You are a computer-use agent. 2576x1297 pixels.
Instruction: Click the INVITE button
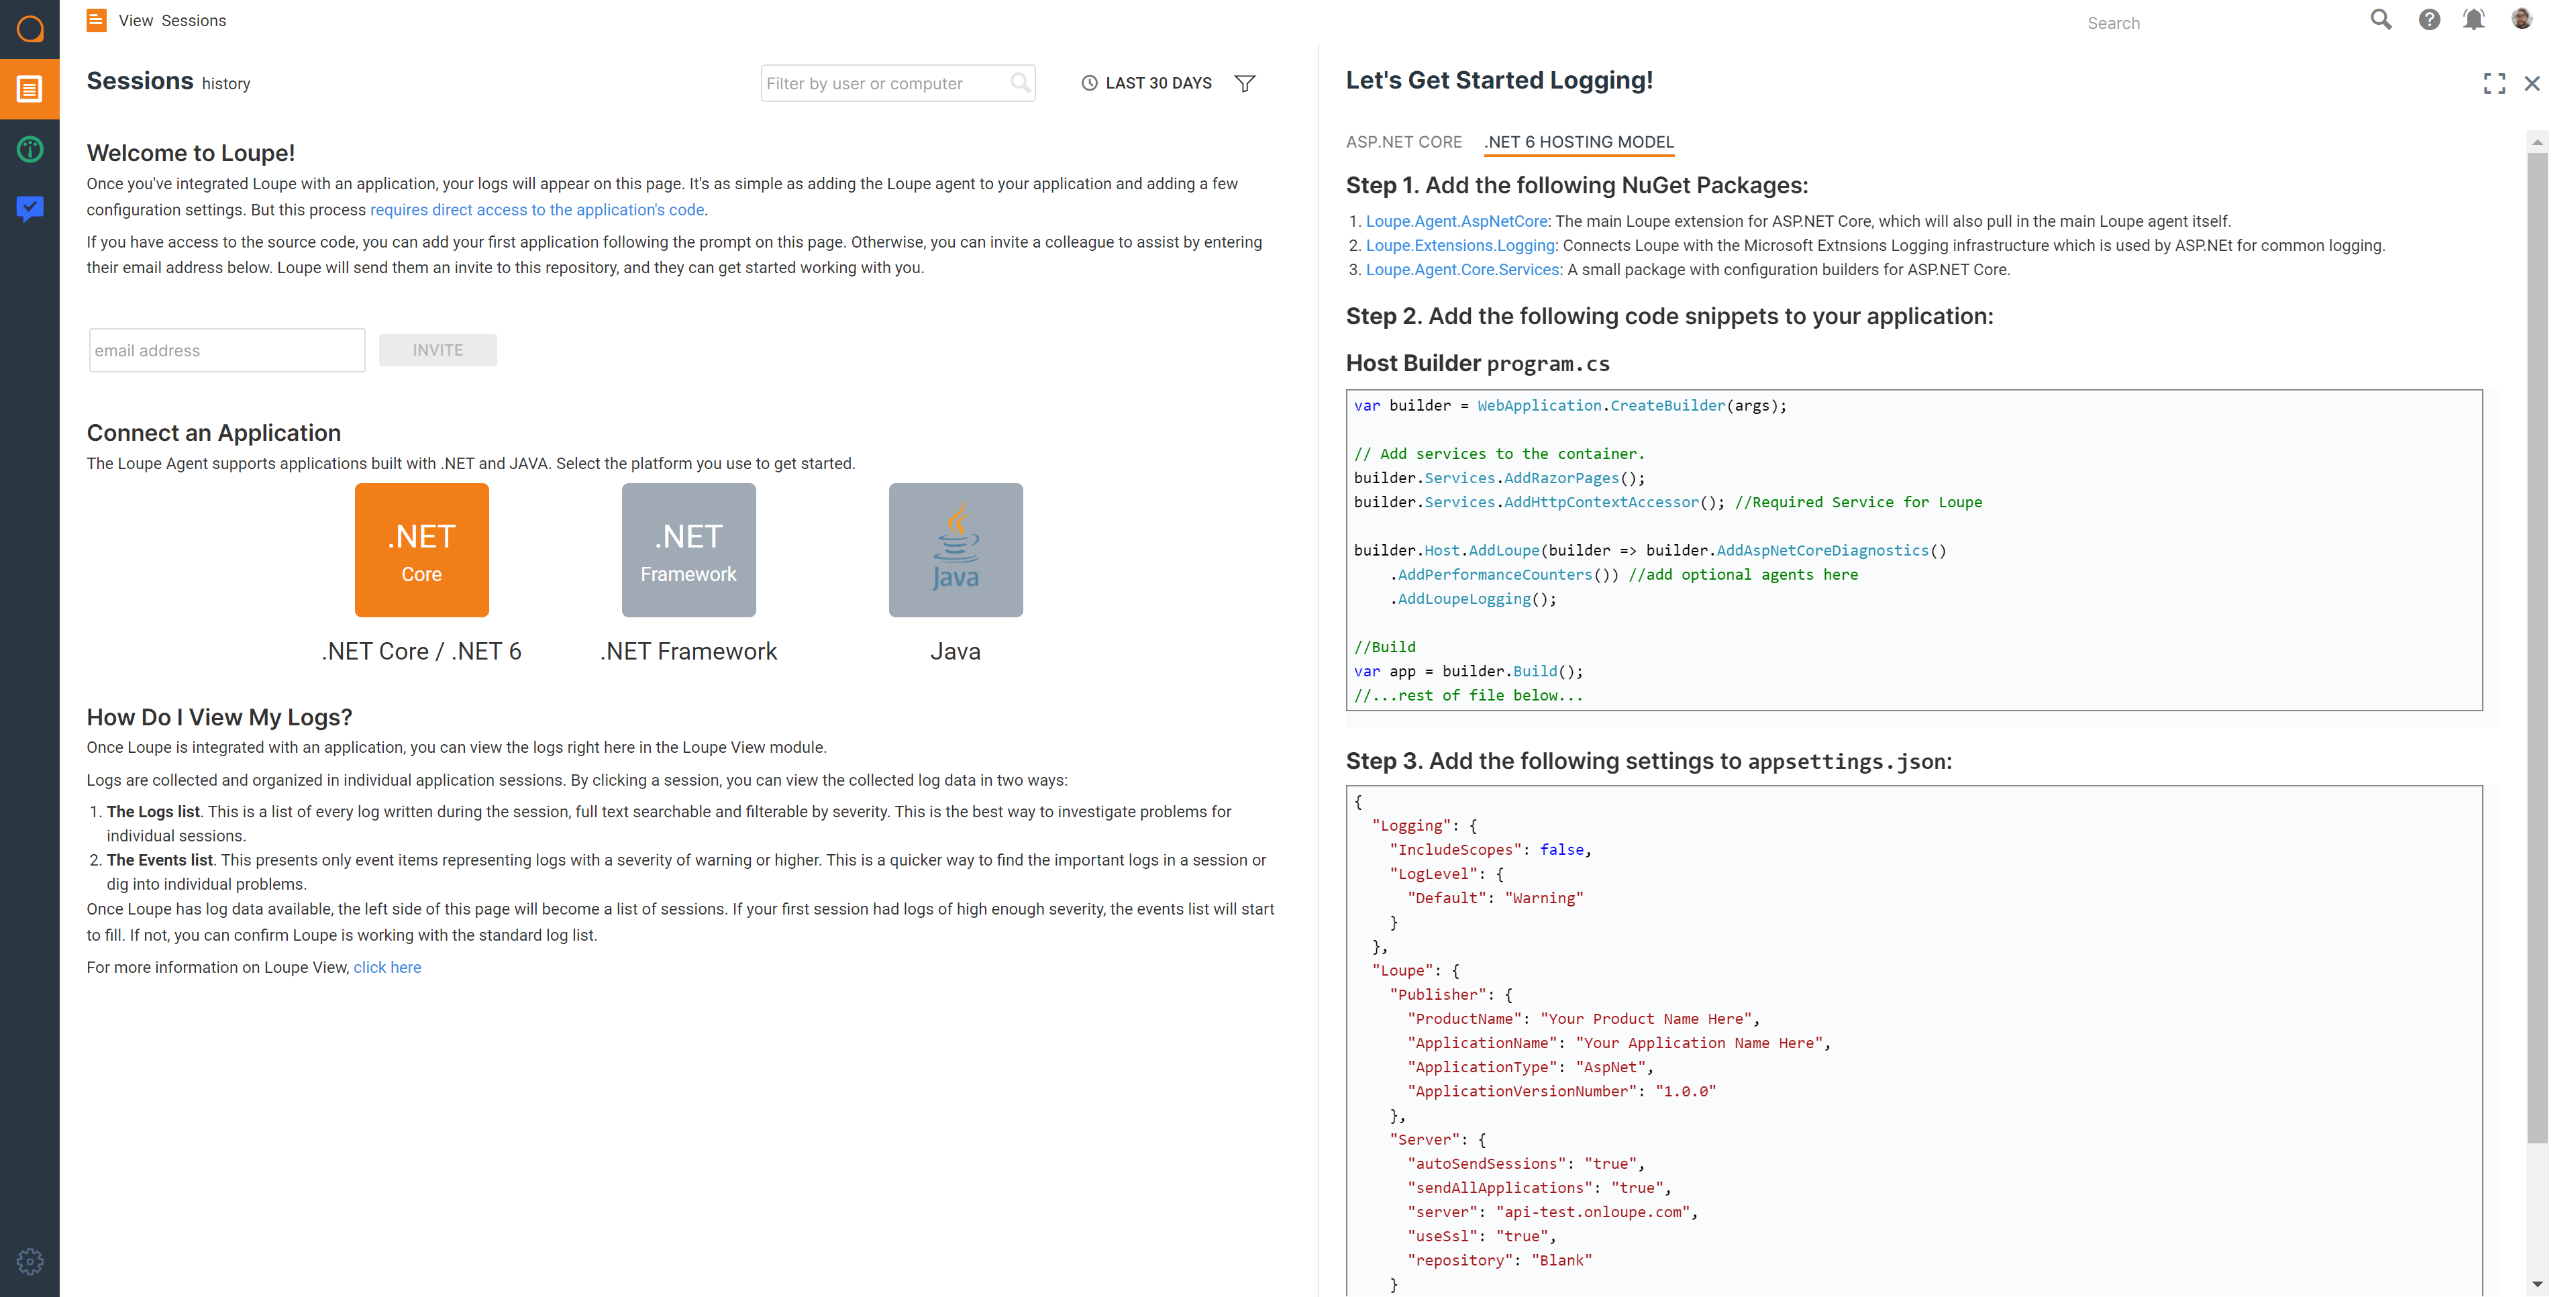click(438, 350)
